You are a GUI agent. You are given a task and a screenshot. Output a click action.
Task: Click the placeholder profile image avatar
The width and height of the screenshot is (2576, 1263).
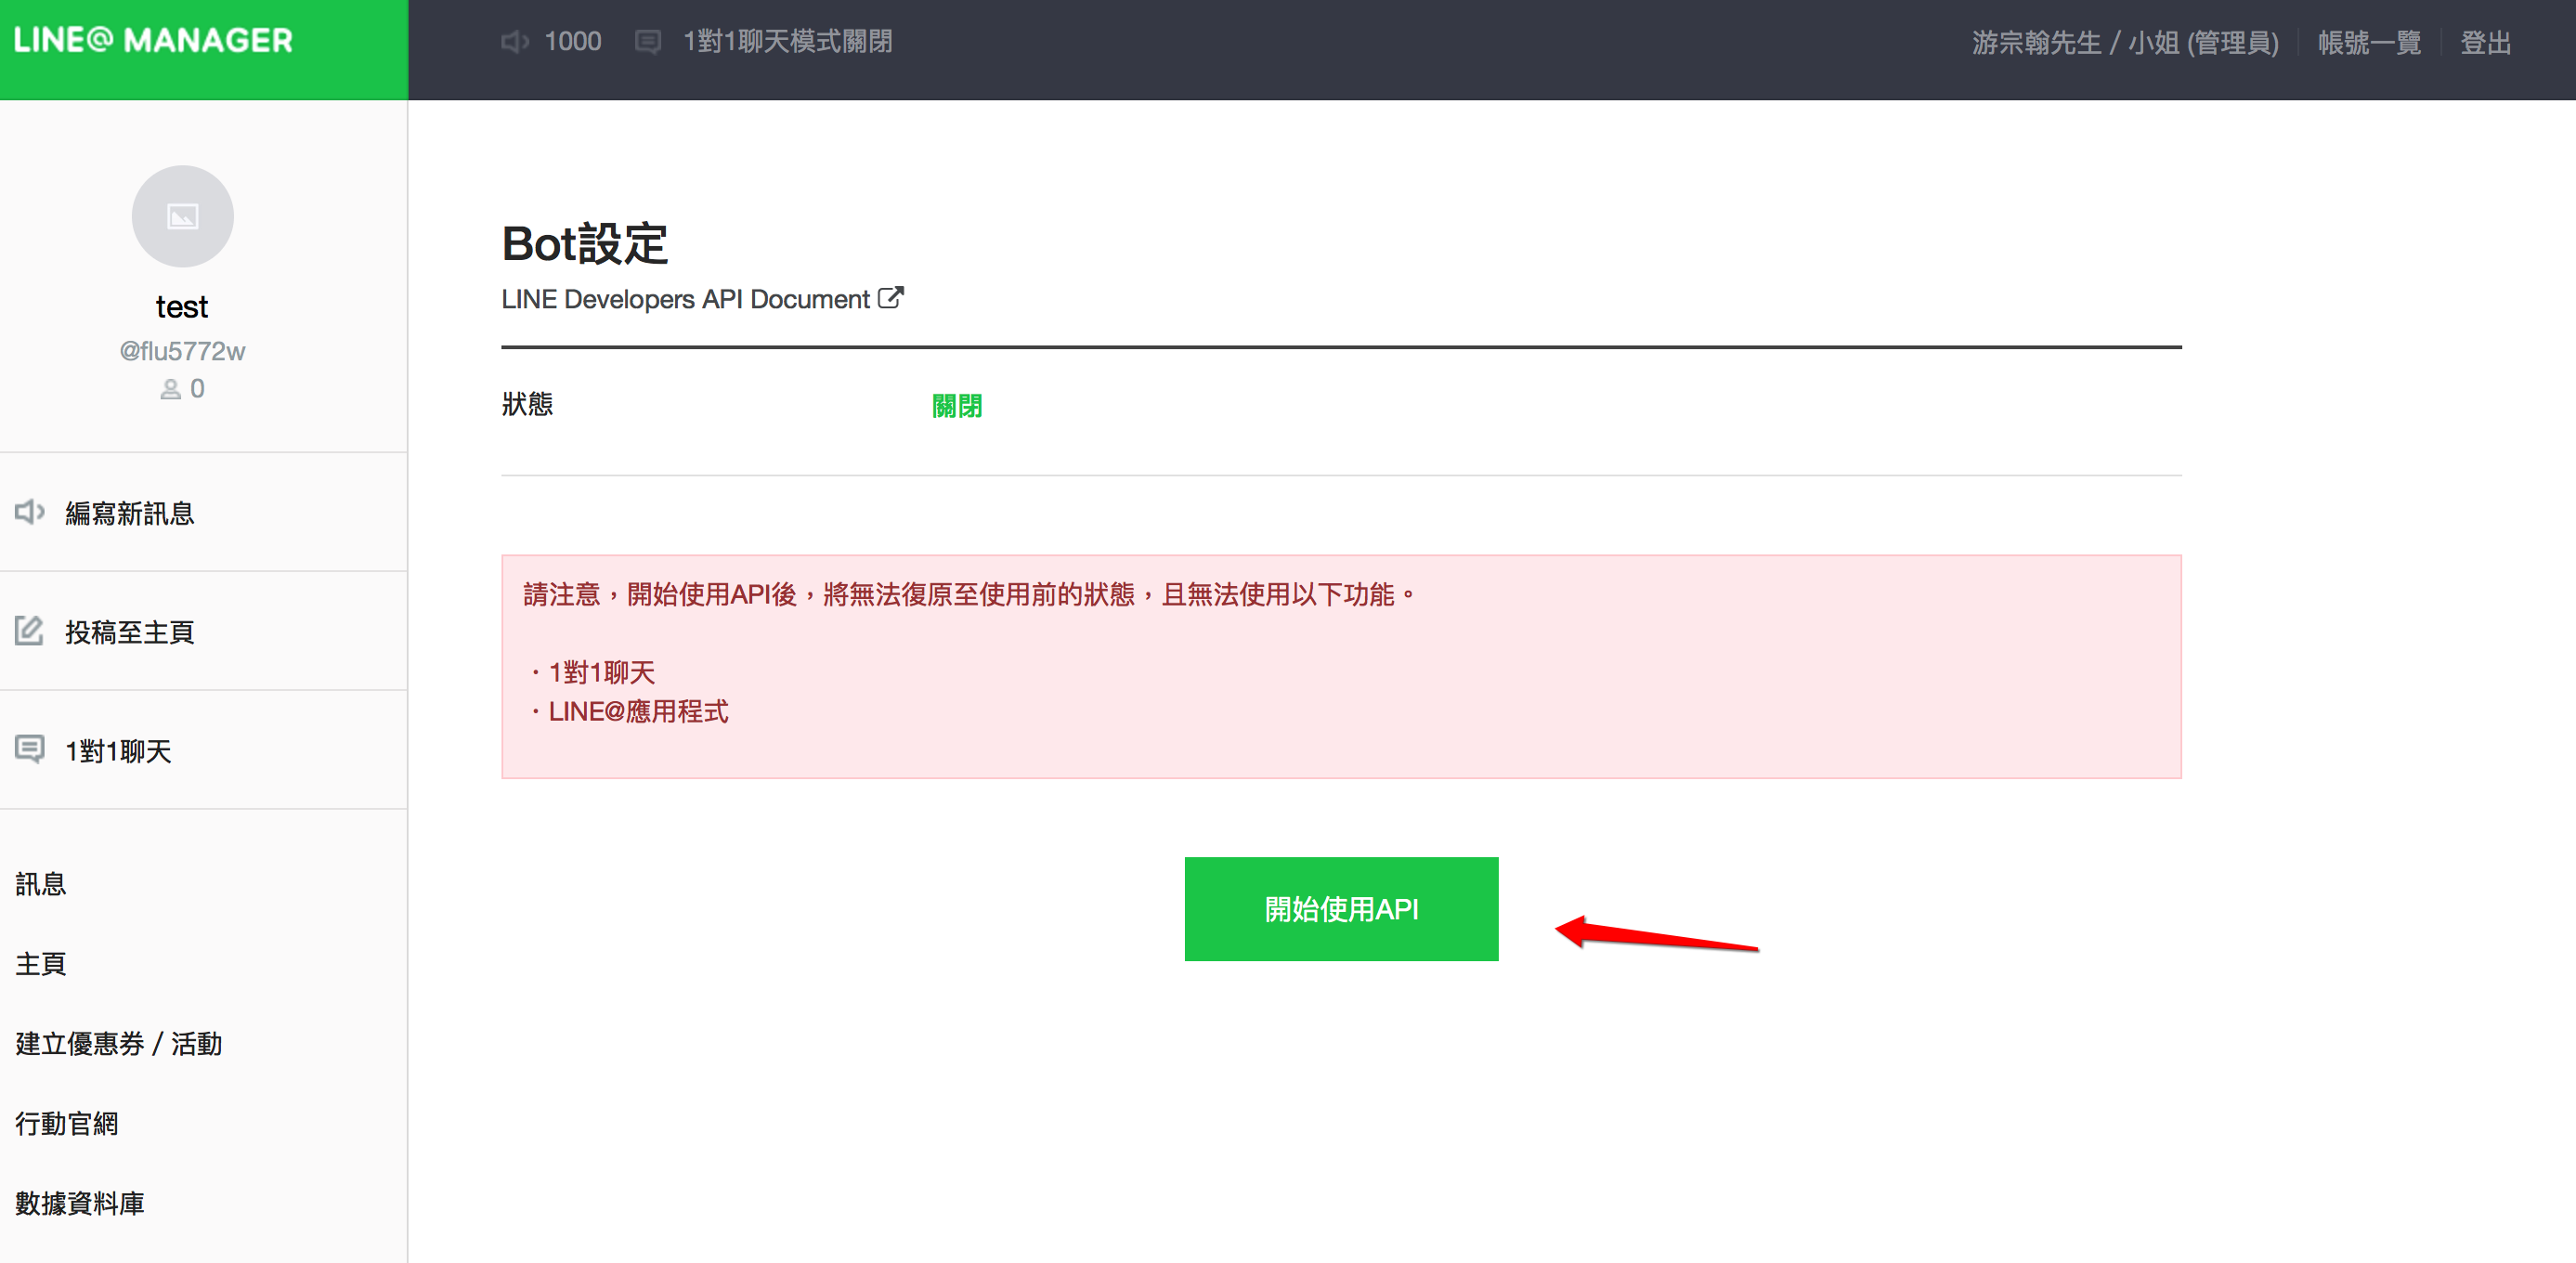(182, 216)
